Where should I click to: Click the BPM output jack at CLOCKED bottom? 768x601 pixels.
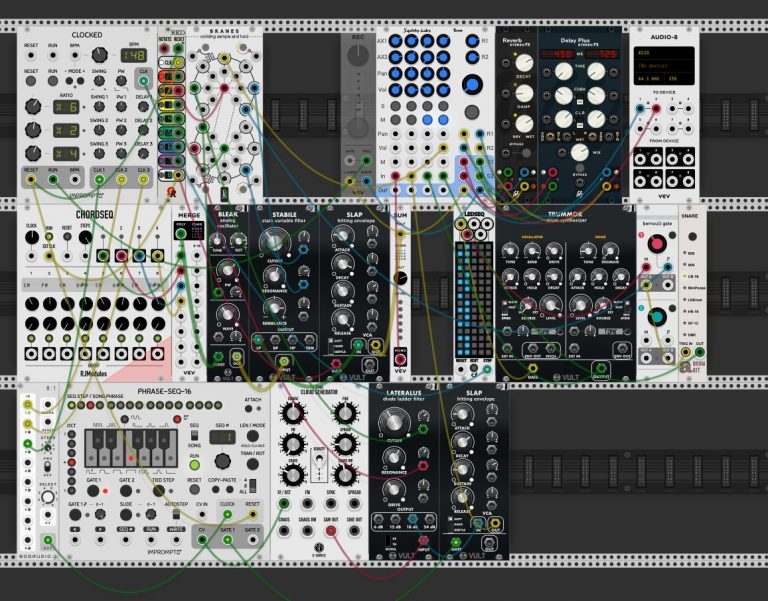pyautogui.click(x=75, y=180)
